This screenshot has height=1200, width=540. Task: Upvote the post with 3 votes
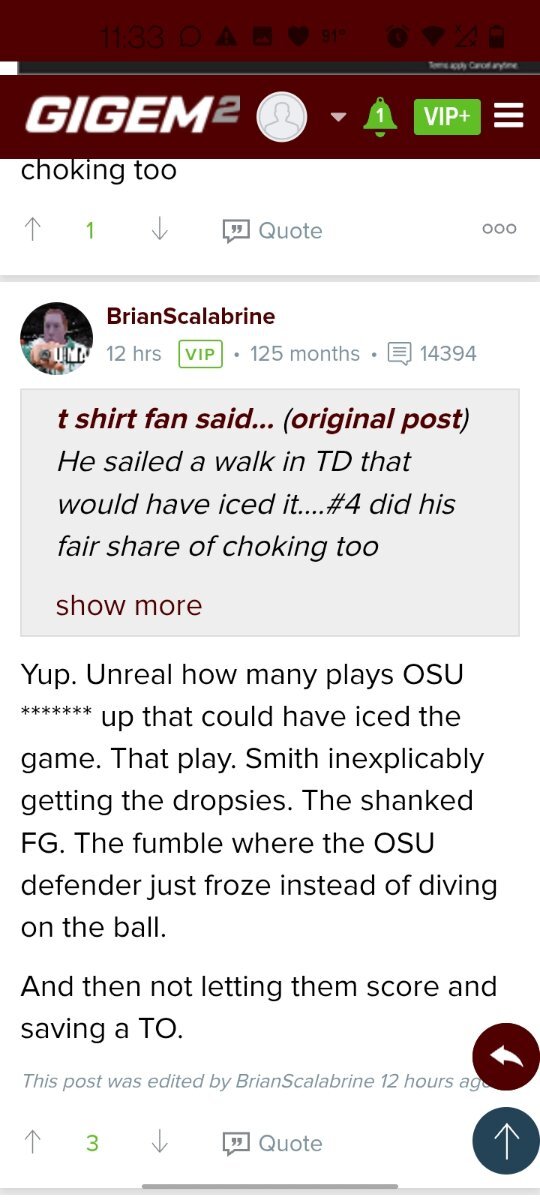33,1143
